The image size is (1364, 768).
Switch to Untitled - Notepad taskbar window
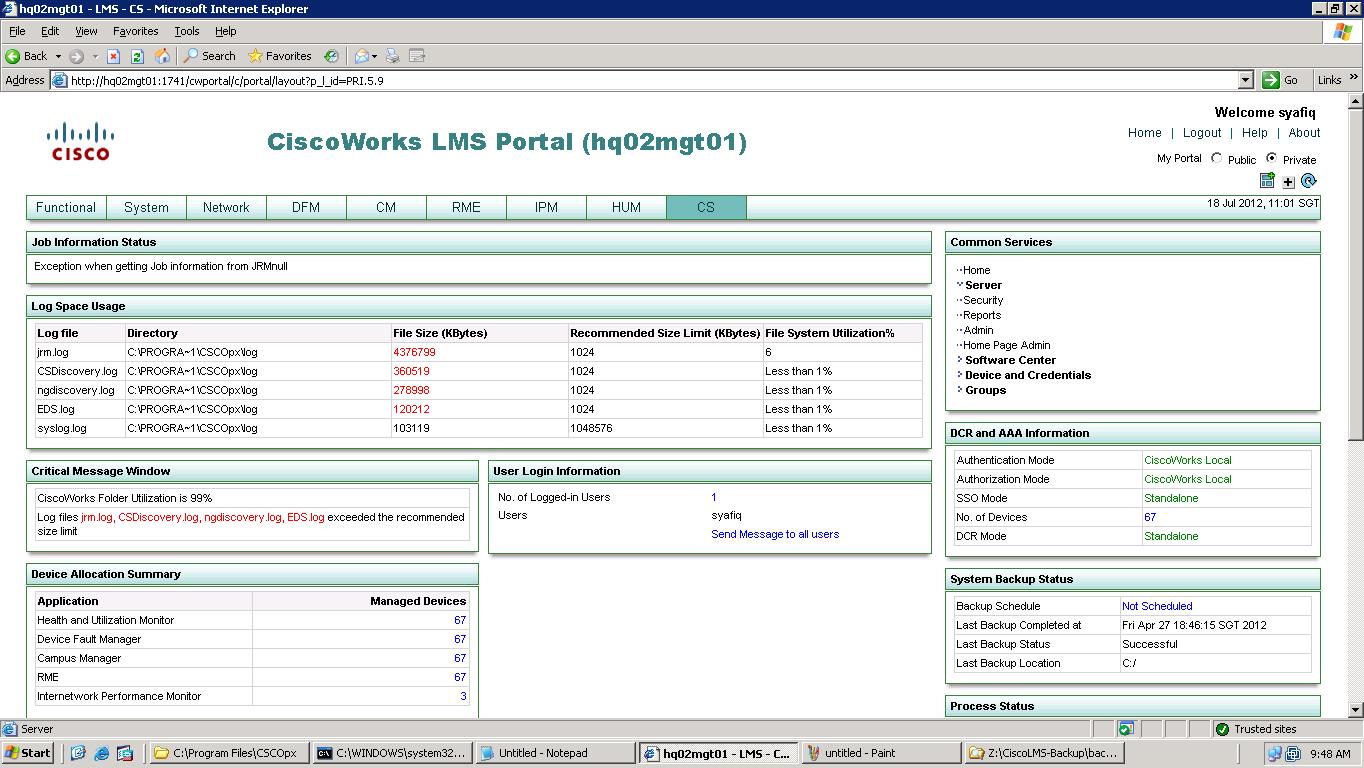coord(555,753)
